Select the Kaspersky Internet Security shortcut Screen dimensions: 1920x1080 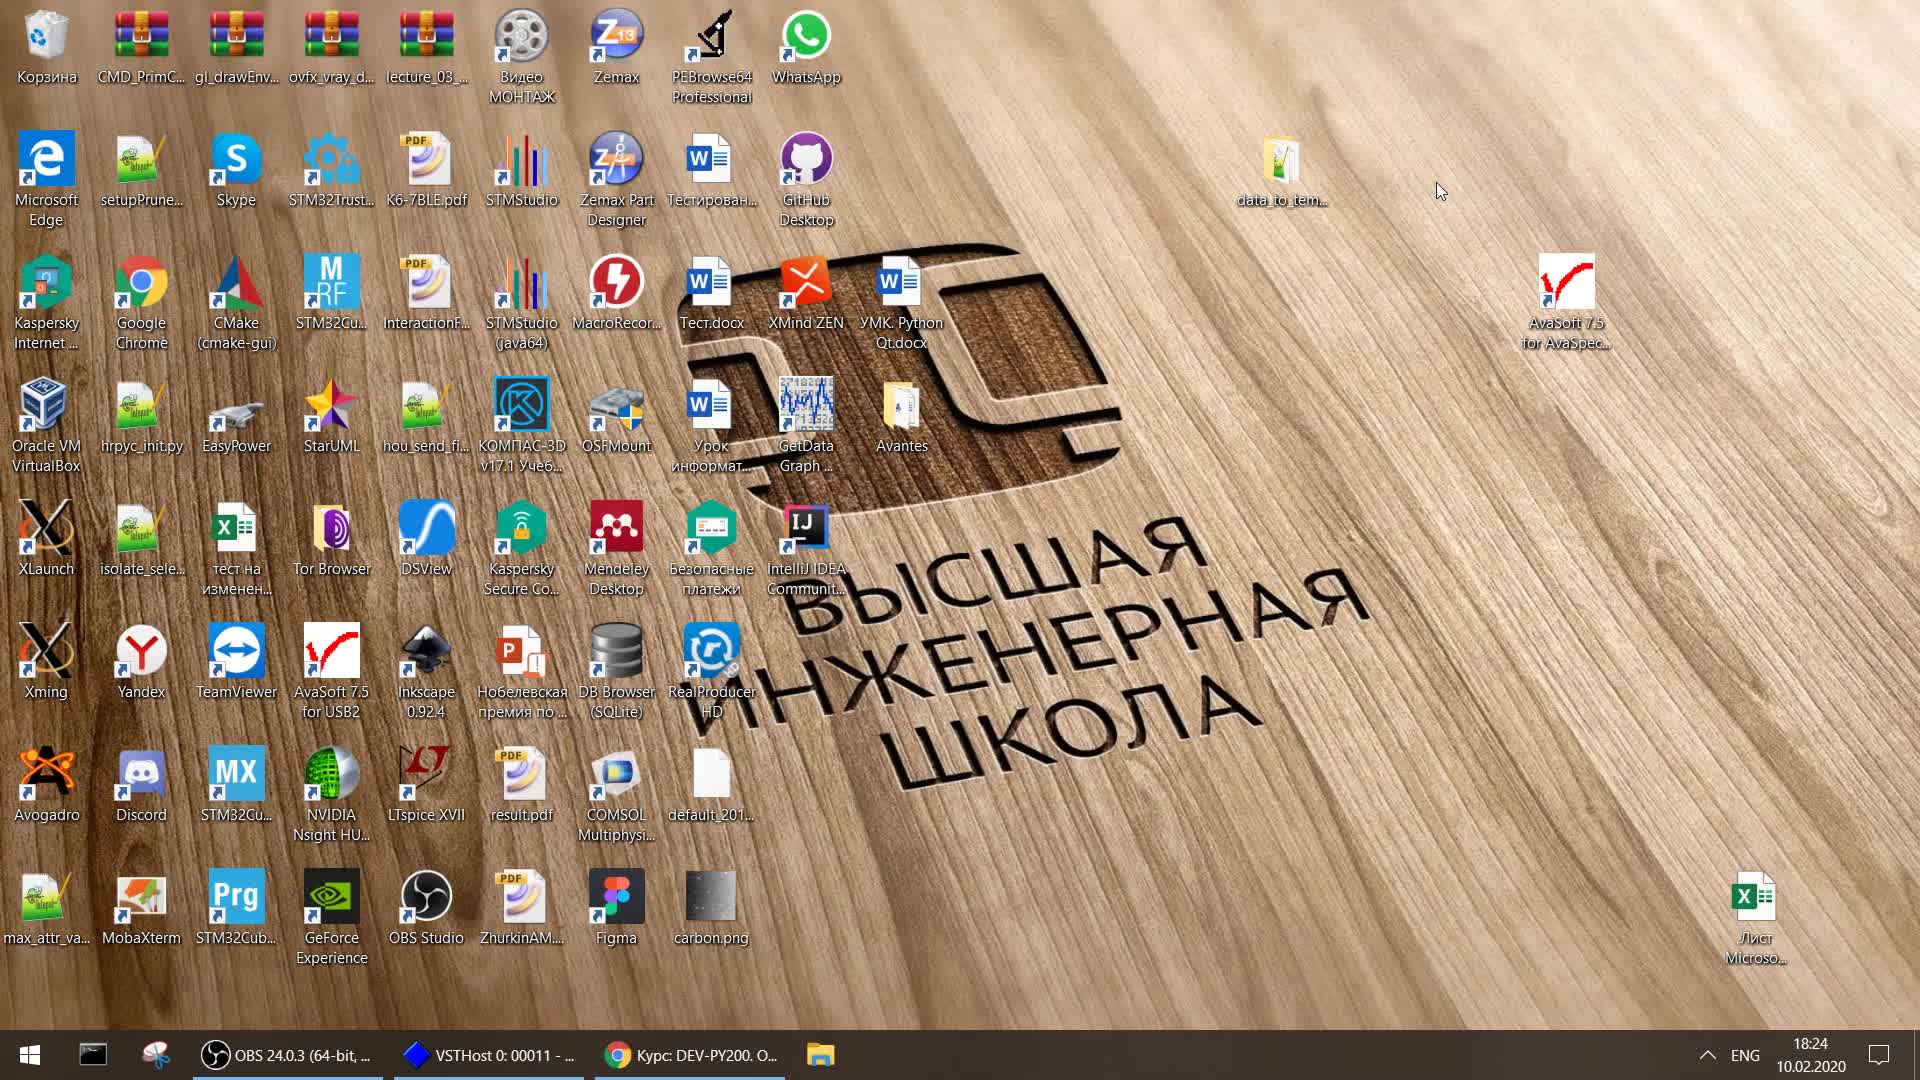click(x=46, y=303)
